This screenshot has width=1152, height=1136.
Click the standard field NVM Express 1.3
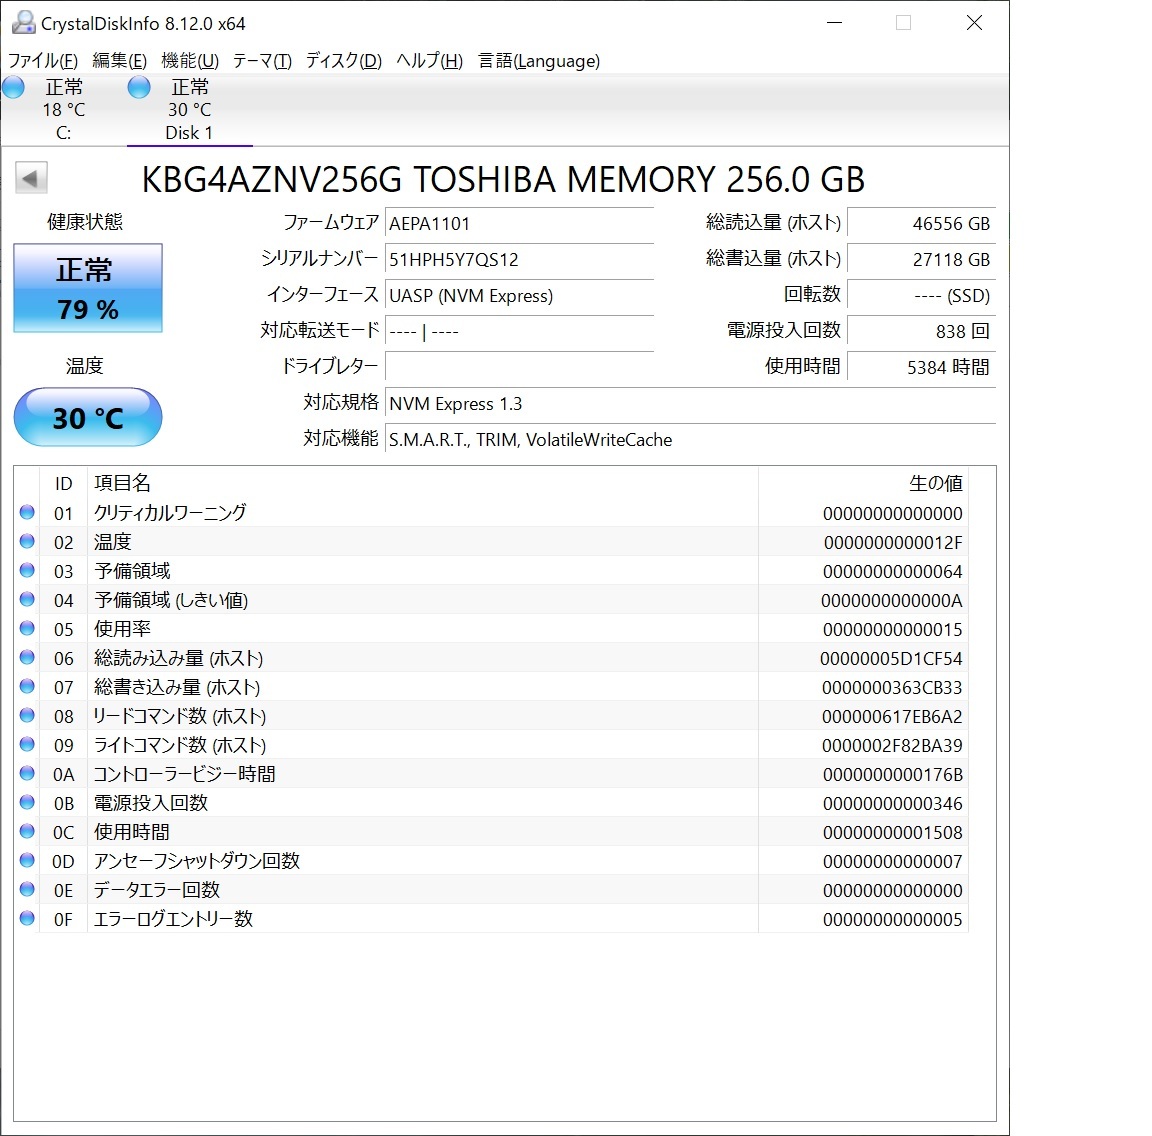(691, 403)
